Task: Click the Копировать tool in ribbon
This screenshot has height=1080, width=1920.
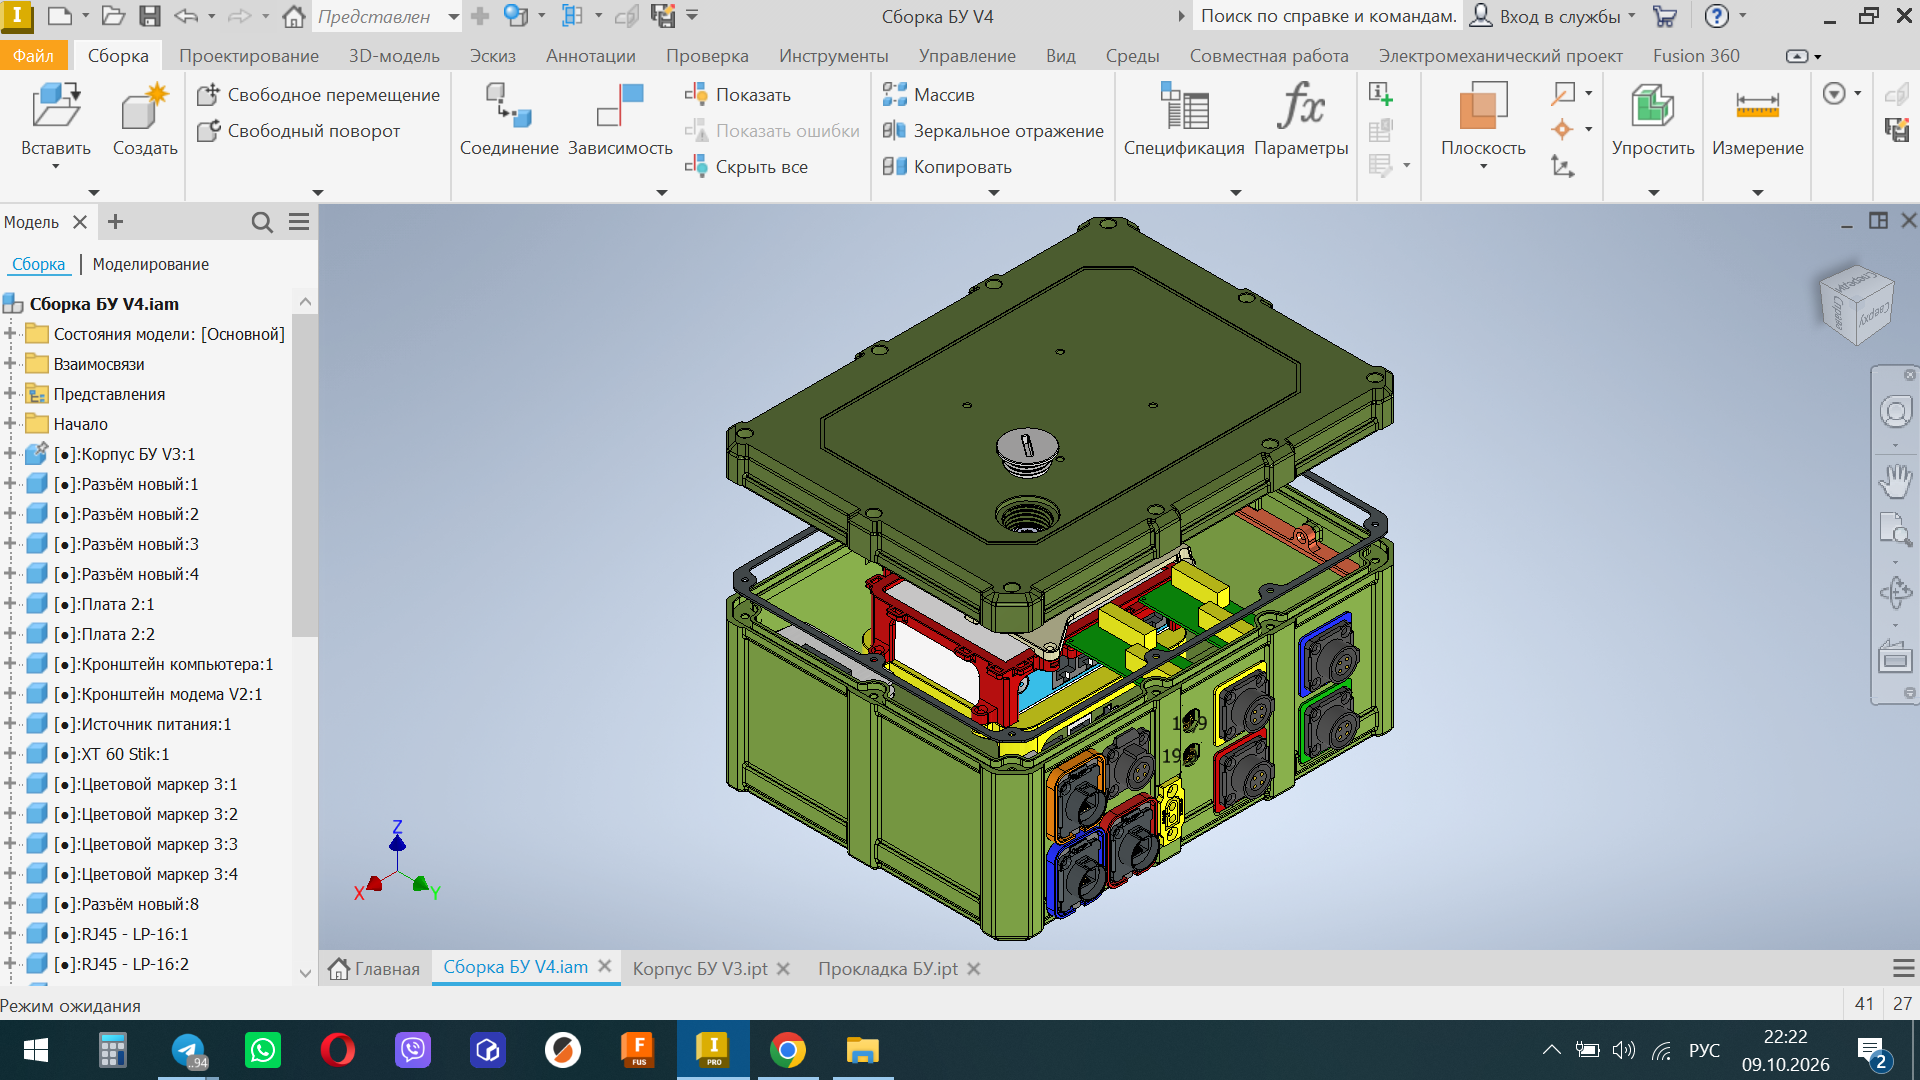Action: (x=947, y=167)
